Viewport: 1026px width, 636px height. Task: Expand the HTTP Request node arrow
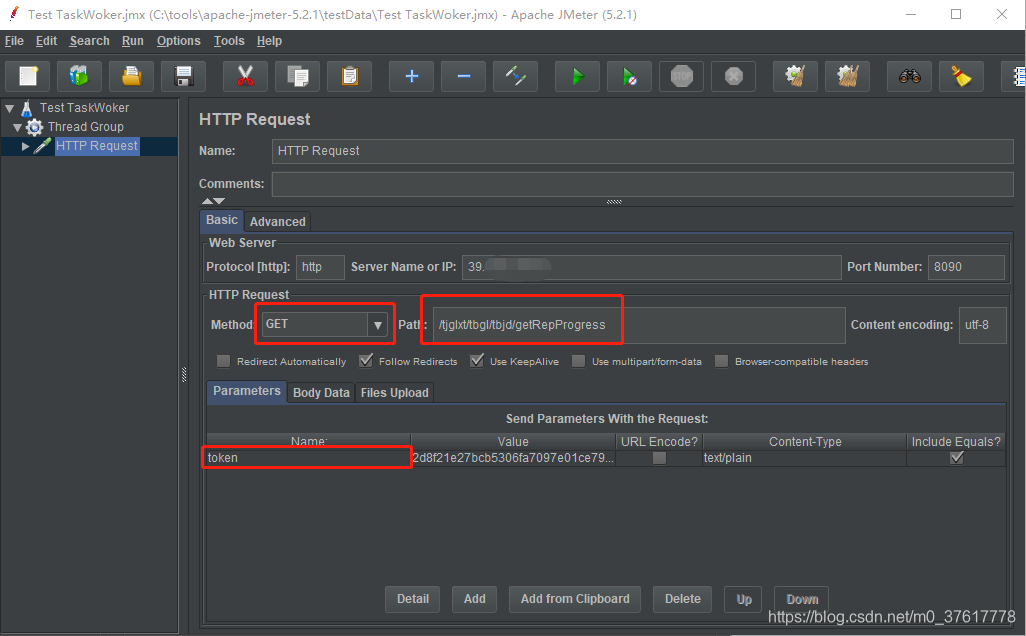(26, 147)
